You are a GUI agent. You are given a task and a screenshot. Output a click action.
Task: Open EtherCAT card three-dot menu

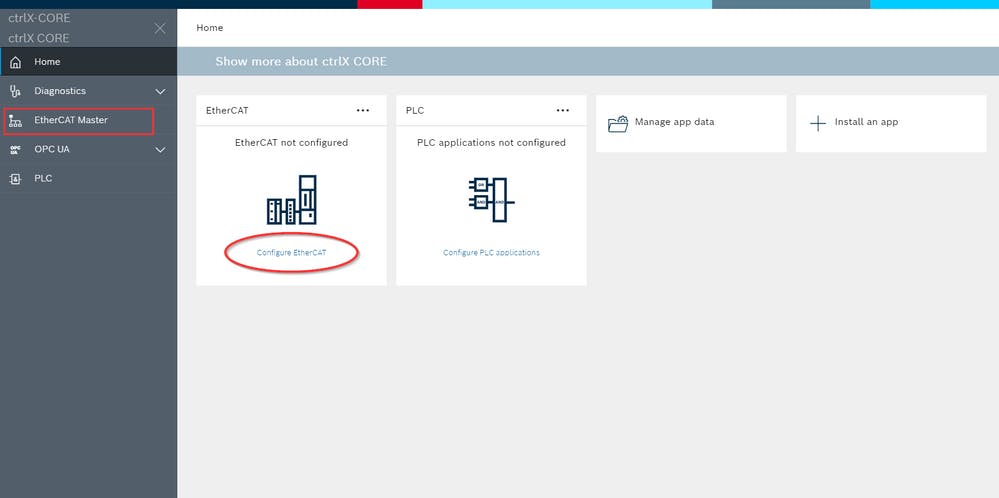click(x=363, y=110)
